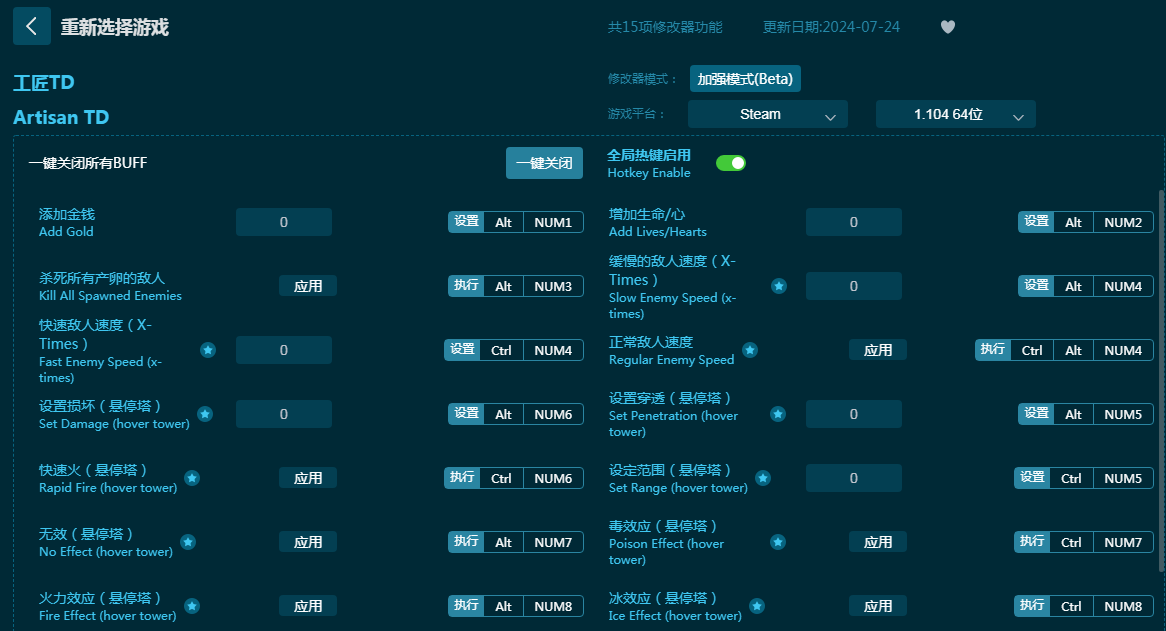Click the heart favorite icon

point(947,27)
